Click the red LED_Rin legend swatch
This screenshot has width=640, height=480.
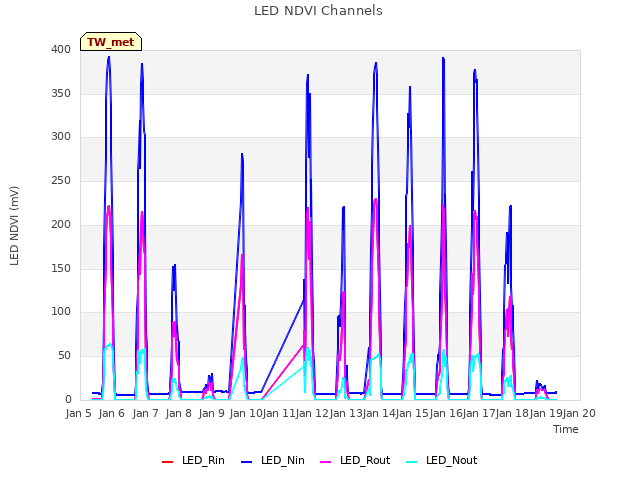coord(168,462)
